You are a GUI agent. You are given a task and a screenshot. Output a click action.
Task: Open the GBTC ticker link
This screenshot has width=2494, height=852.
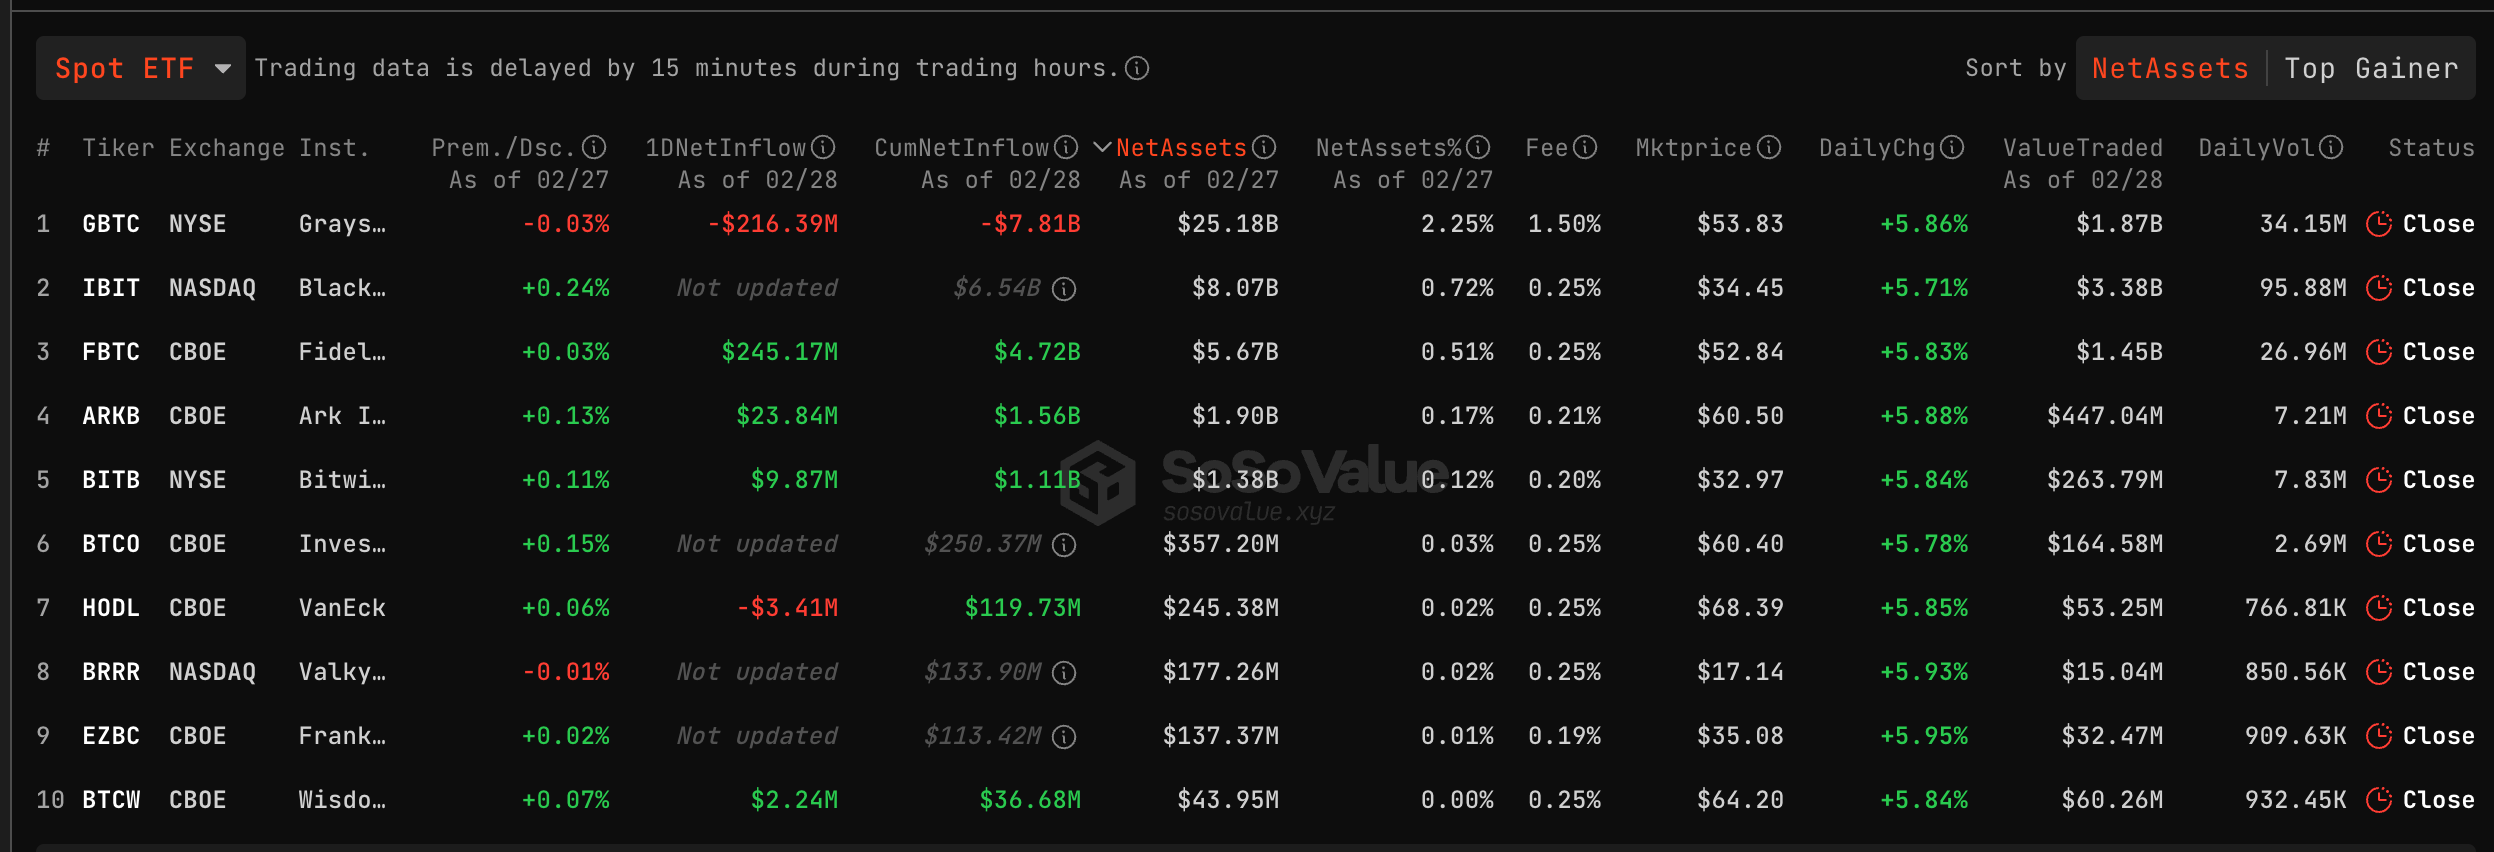click(x=110, y=224)
